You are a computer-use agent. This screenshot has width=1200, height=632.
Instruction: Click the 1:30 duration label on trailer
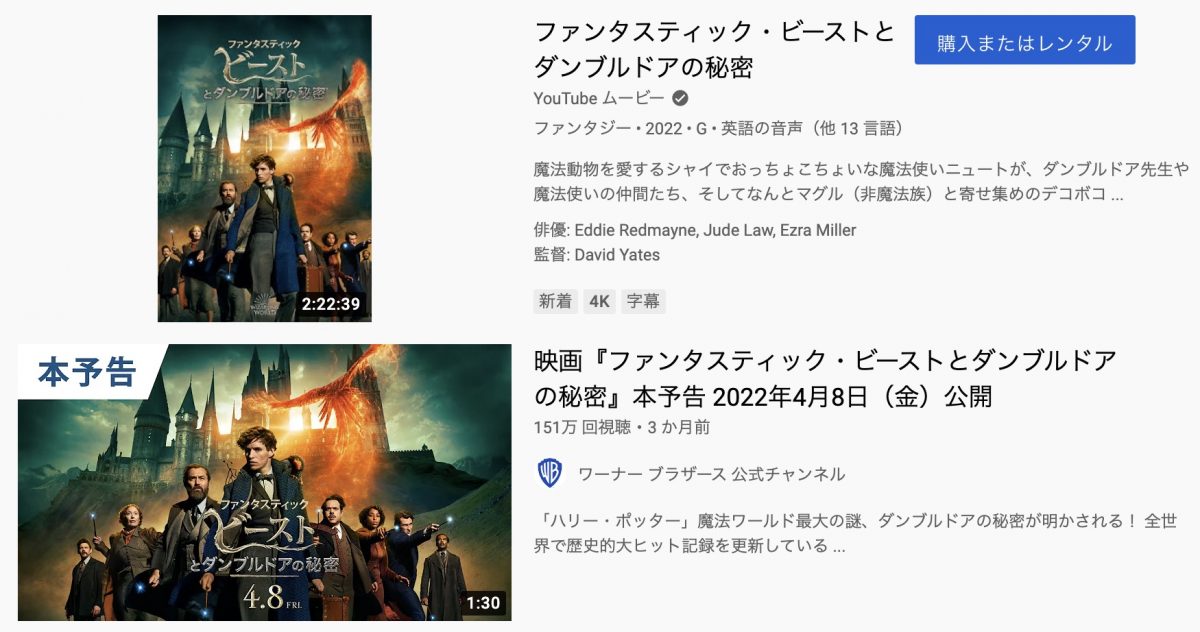[484, 603]
